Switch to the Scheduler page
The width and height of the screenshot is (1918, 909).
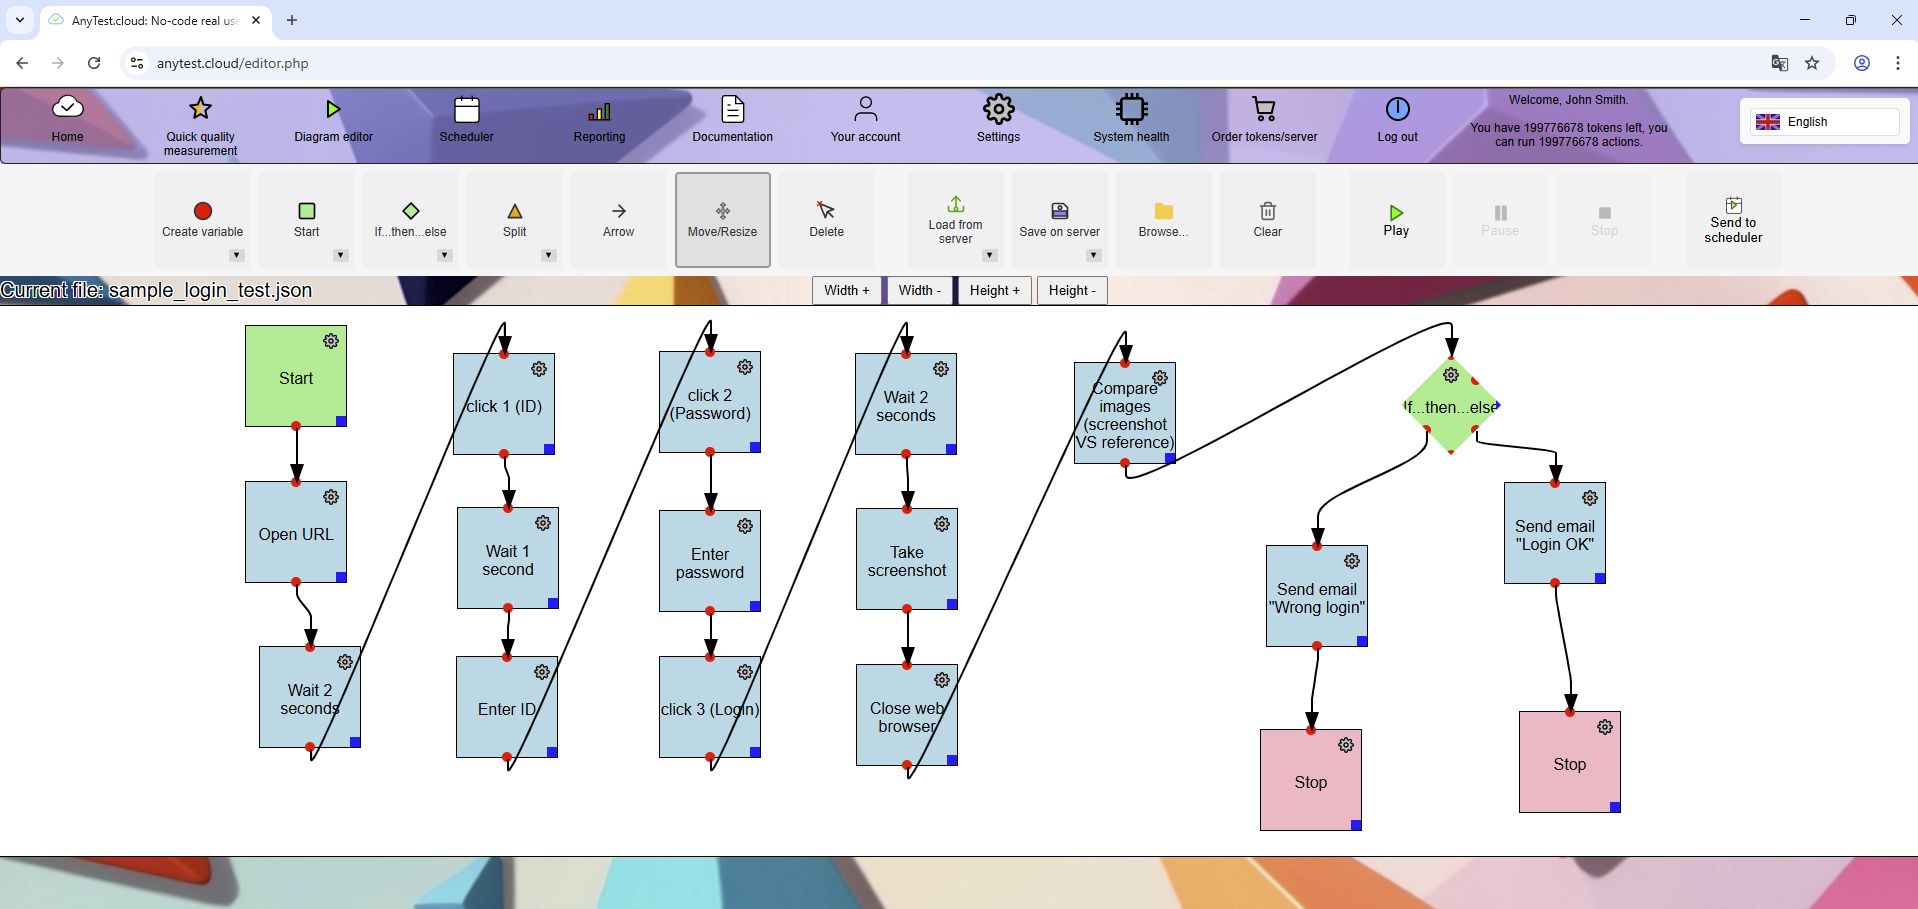466,120
